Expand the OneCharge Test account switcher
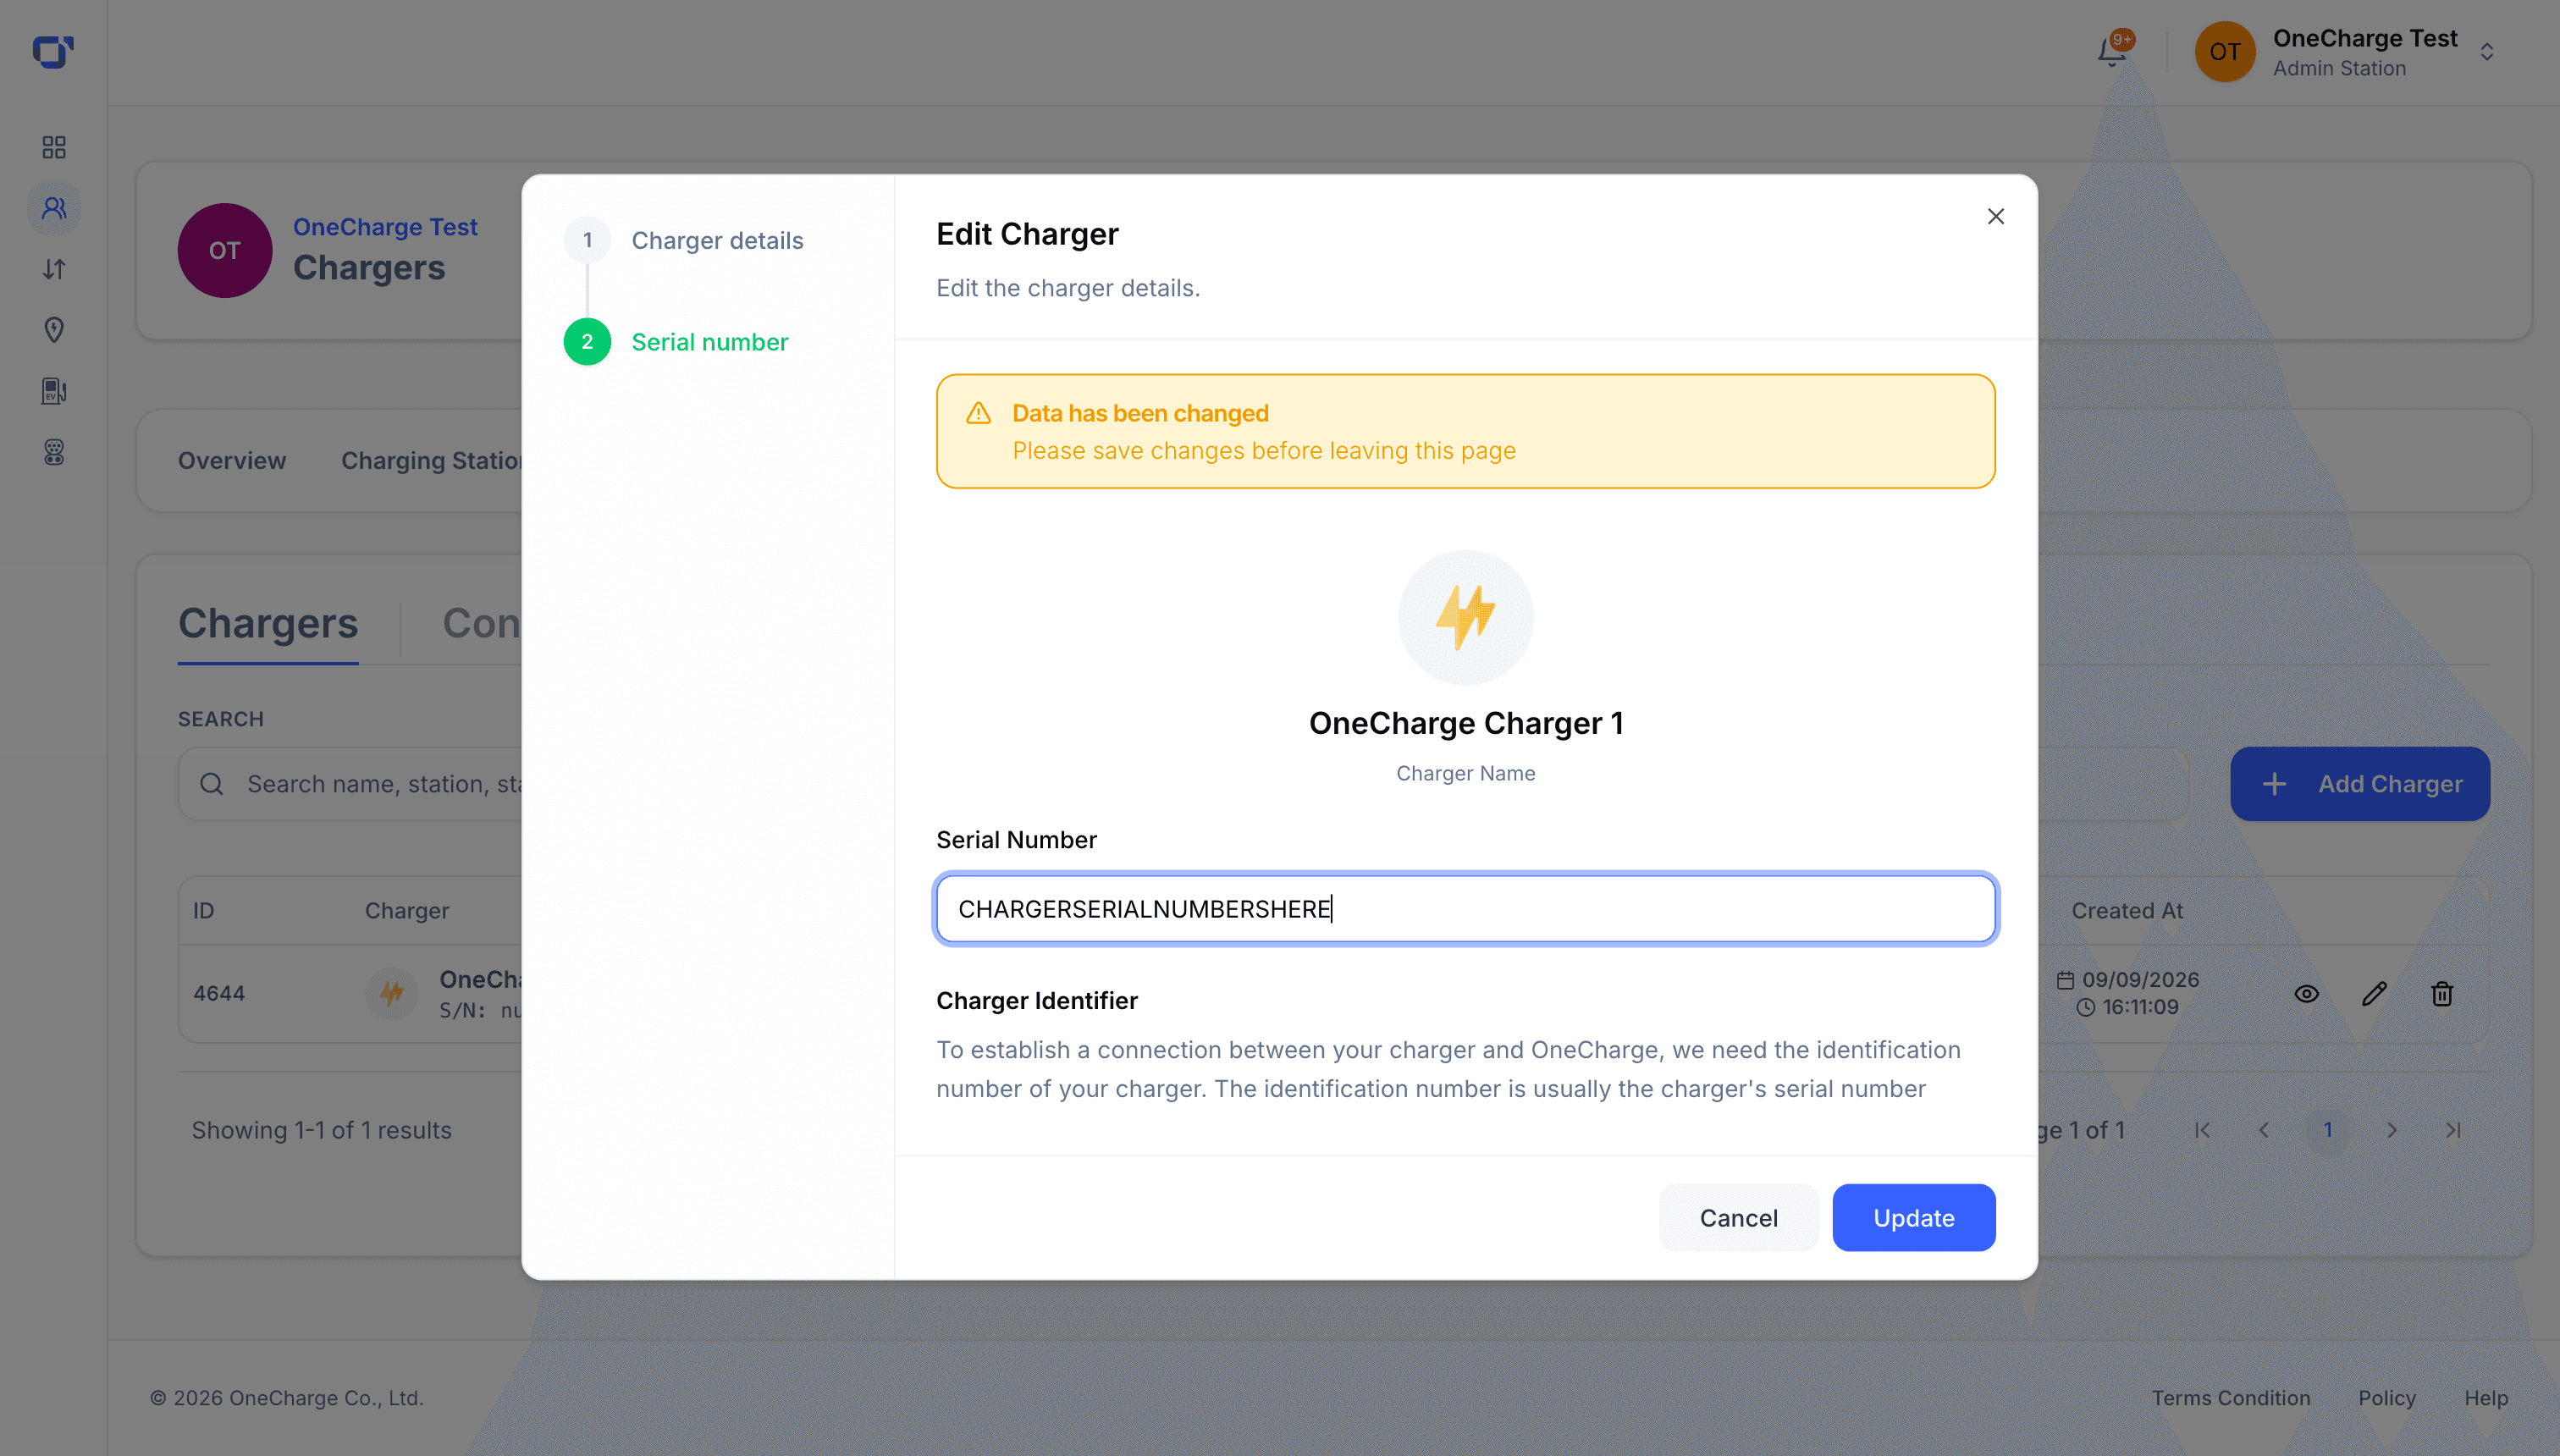The image size is (2560, 1456). pyautogui.click(x=2487, y=52)
